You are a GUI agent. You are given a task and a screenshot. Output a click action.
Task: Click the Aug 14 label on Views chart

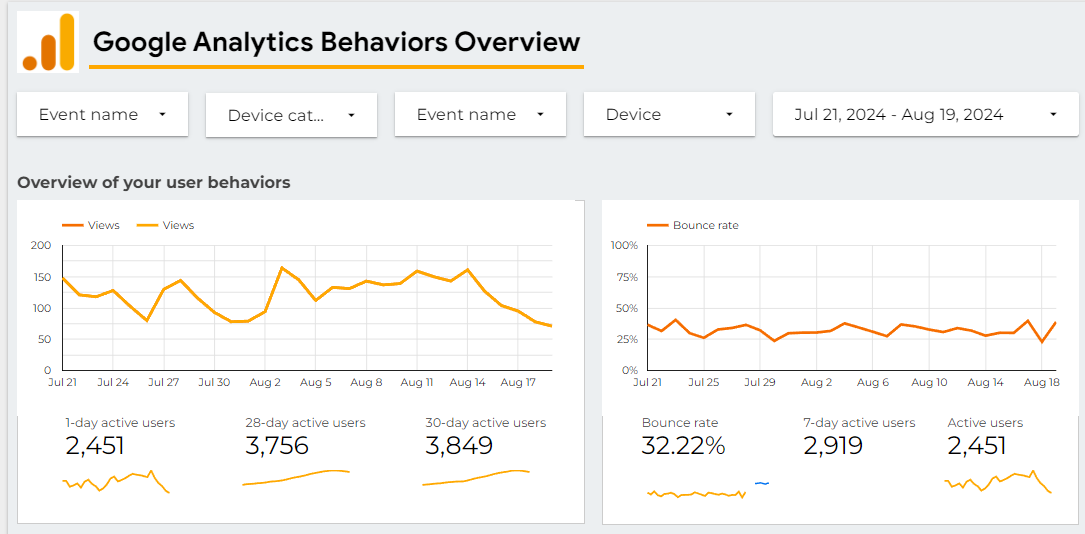click(x=467, y=382)
